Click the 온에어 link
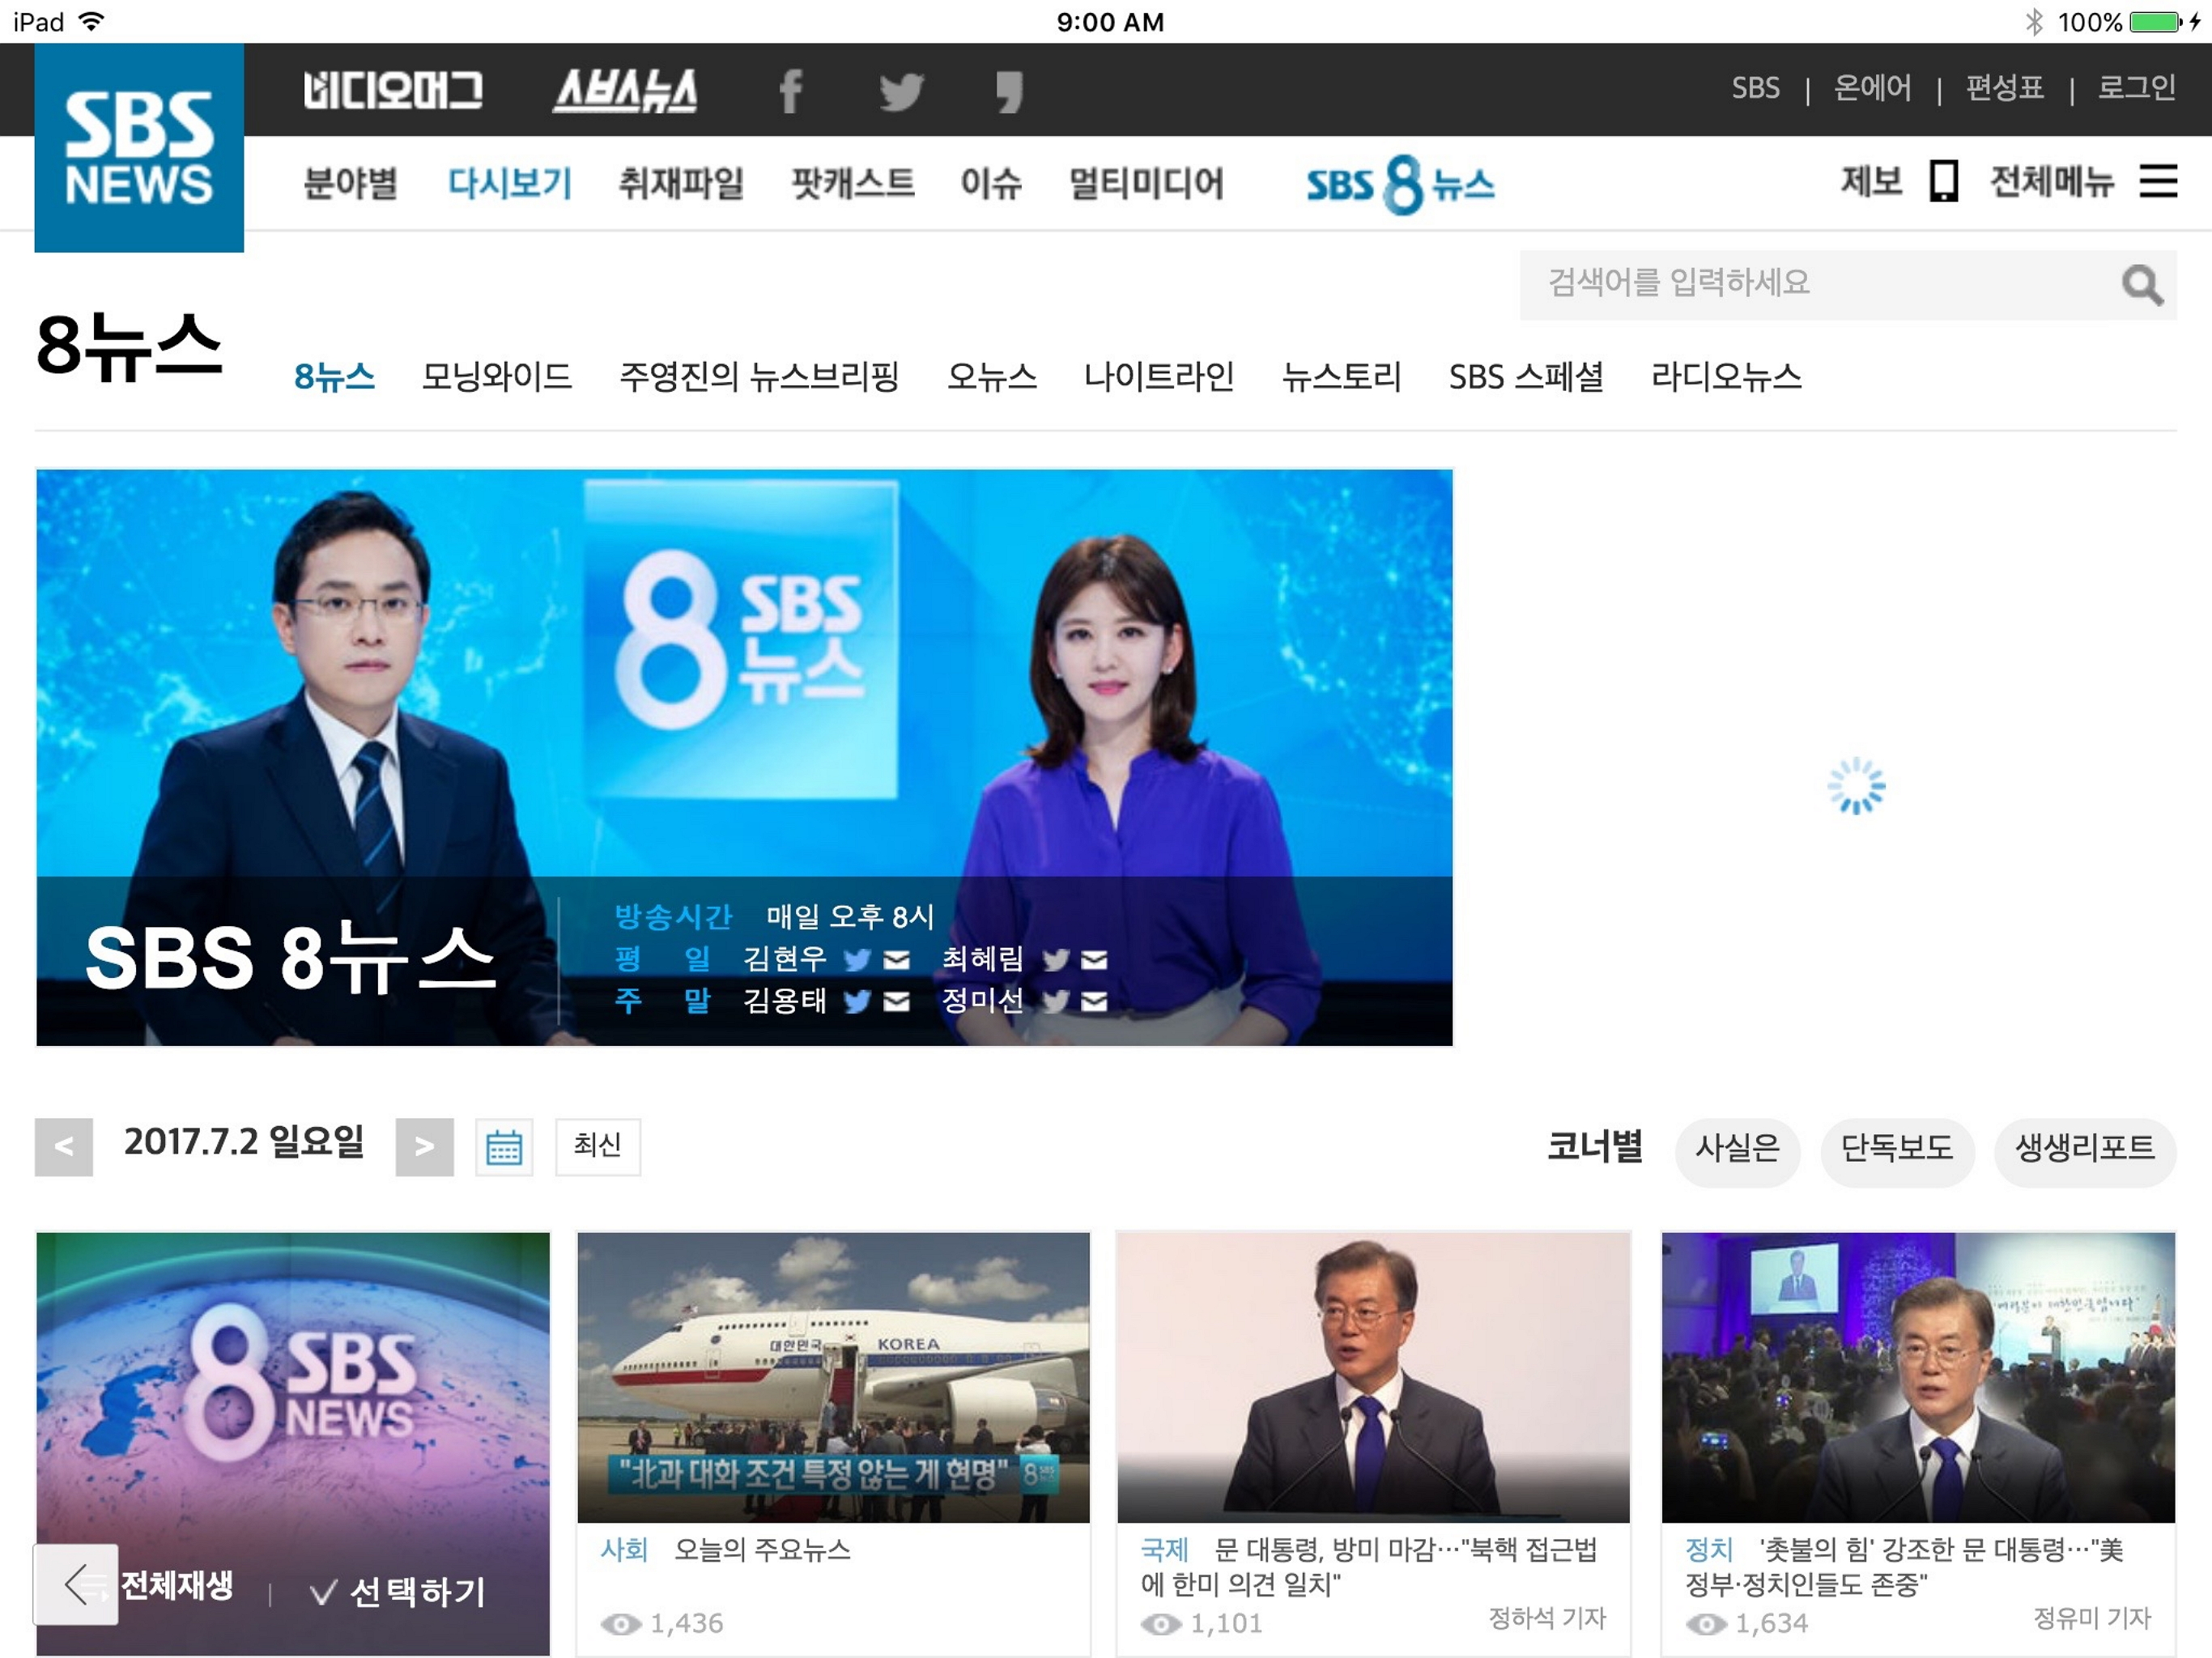Screen dimensions: 2212x1658 pos(1872,88)
